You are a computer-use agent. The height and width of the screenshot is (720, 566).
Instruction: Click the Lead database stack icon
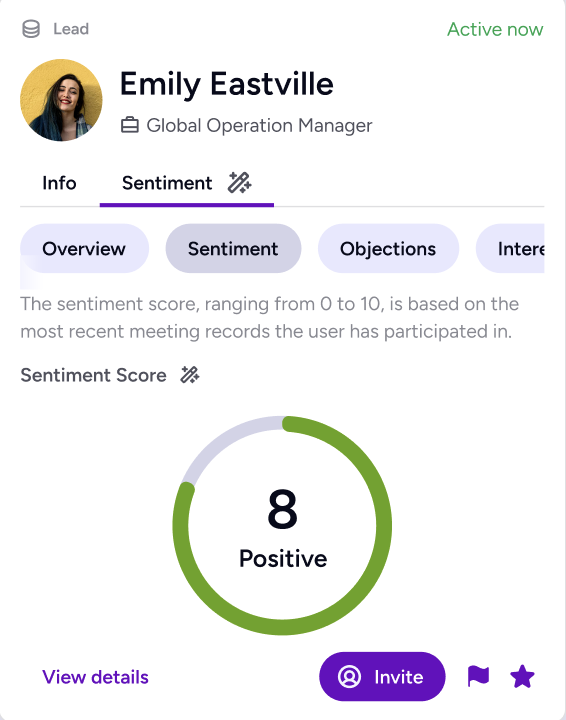[x=31, y=29]
